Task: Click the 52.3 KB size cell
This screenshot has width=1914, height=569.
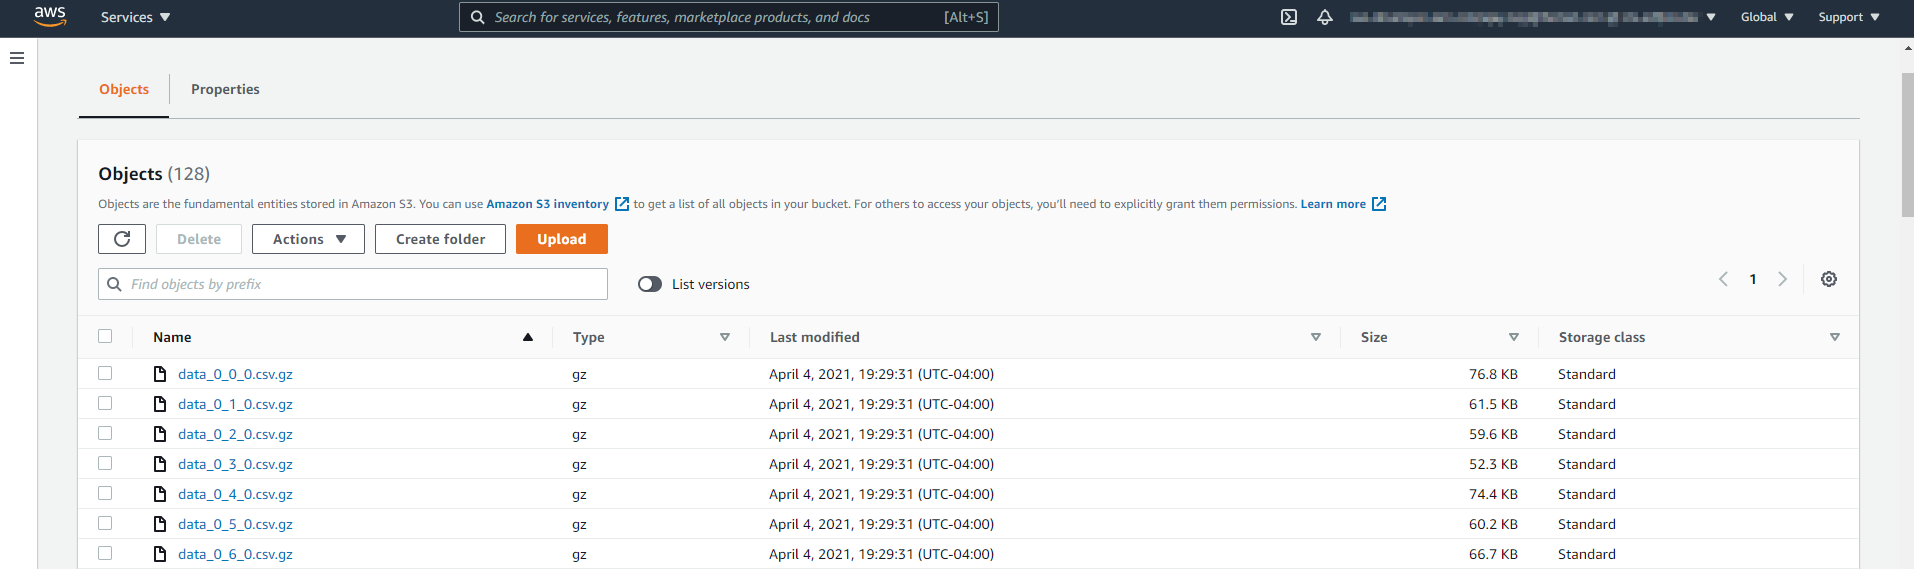Action: click(1493, 464)
